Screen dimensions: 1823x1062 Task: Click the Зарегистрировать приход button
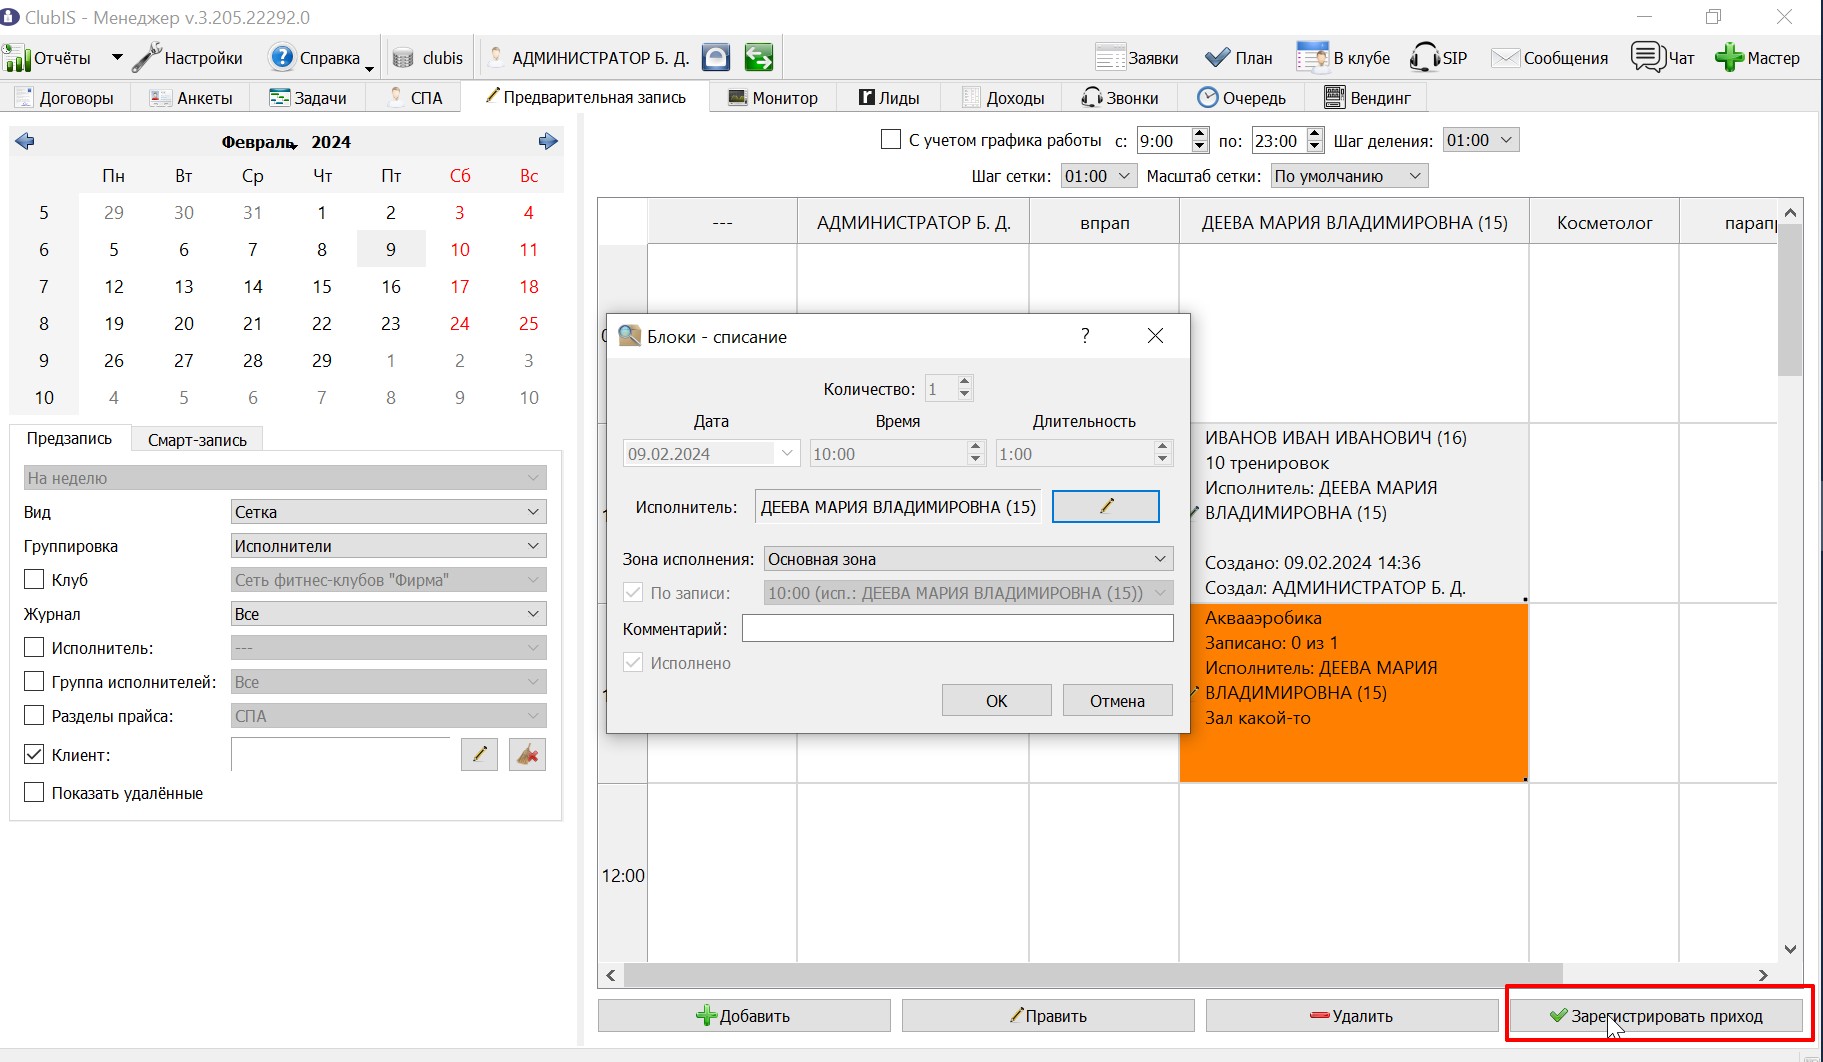pos(1656,1016)
